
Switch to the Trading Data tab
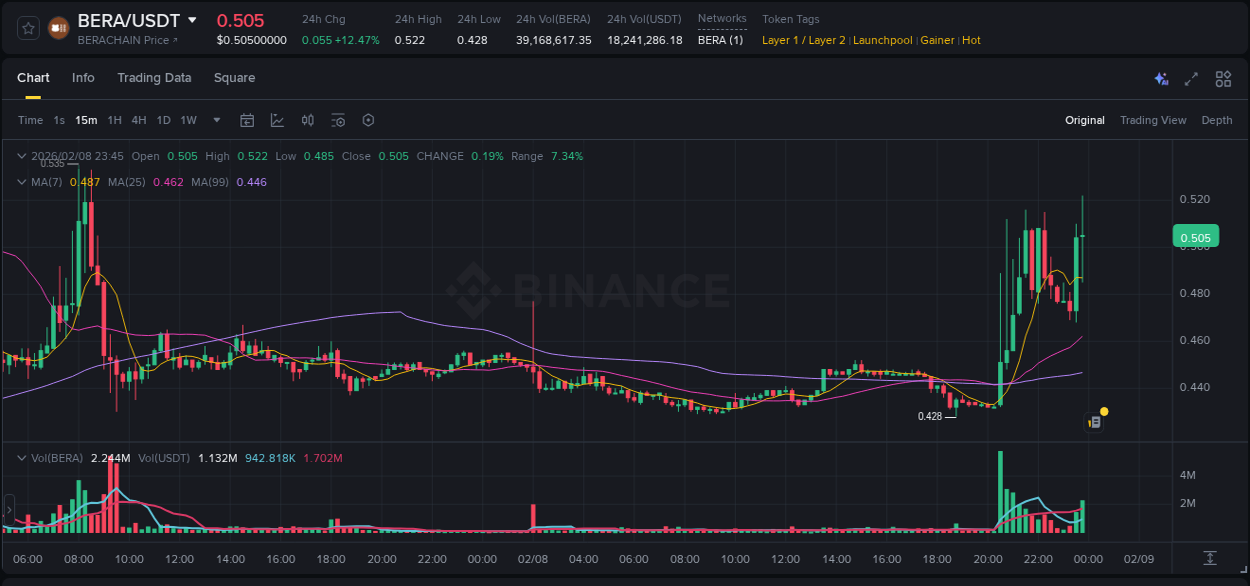pos(154,78)
